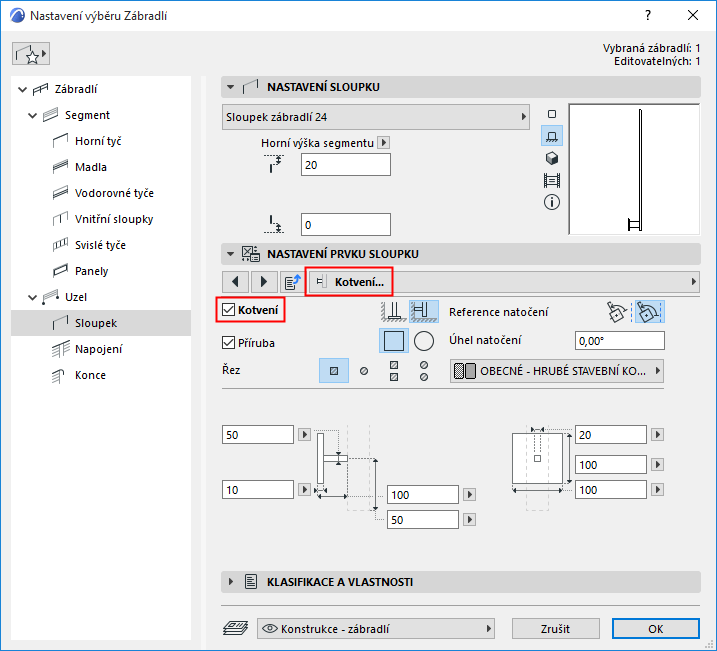Open the Kotvení page selector
Screen dimensions: 717x651
click(503, 282)
